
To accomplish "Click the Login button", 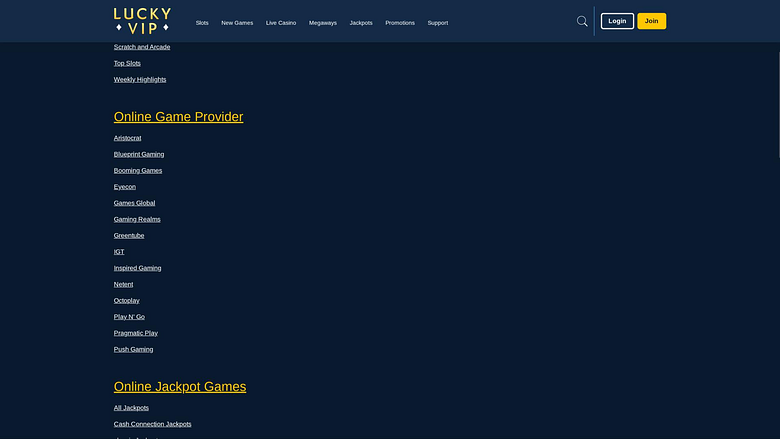I will (x=617, y=21).
